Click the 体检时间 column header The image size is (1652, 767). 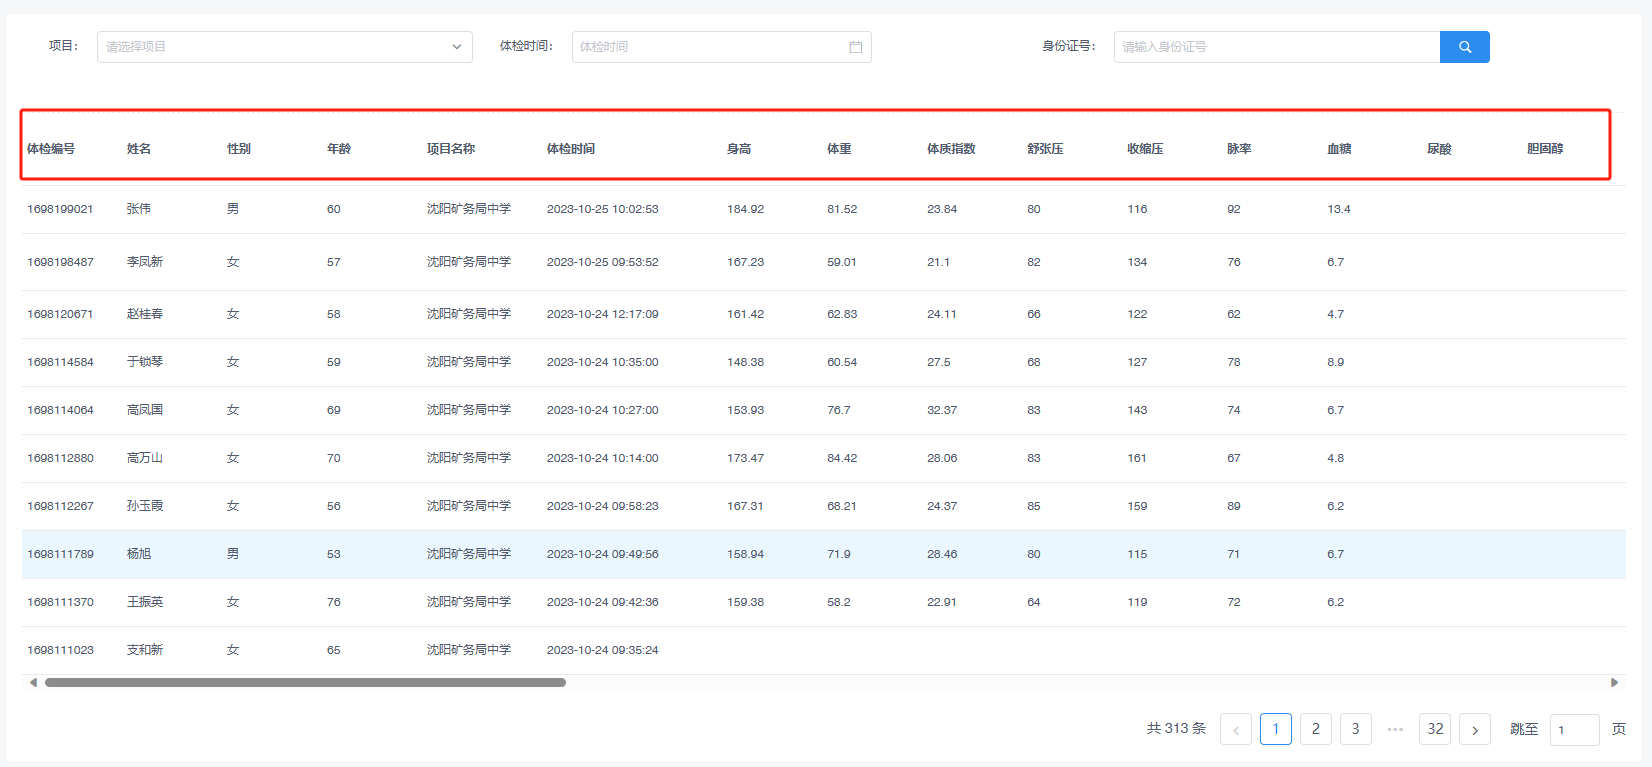(x=570, y=149)
